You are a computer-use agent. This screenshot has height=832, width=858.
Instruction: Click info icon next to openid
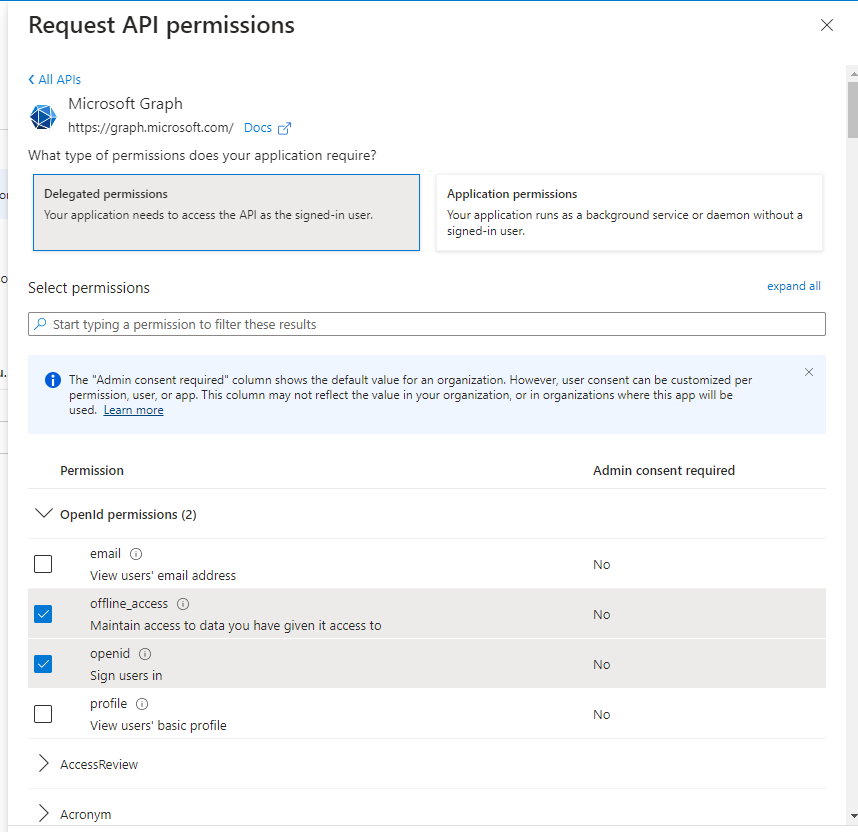[145, 654]
